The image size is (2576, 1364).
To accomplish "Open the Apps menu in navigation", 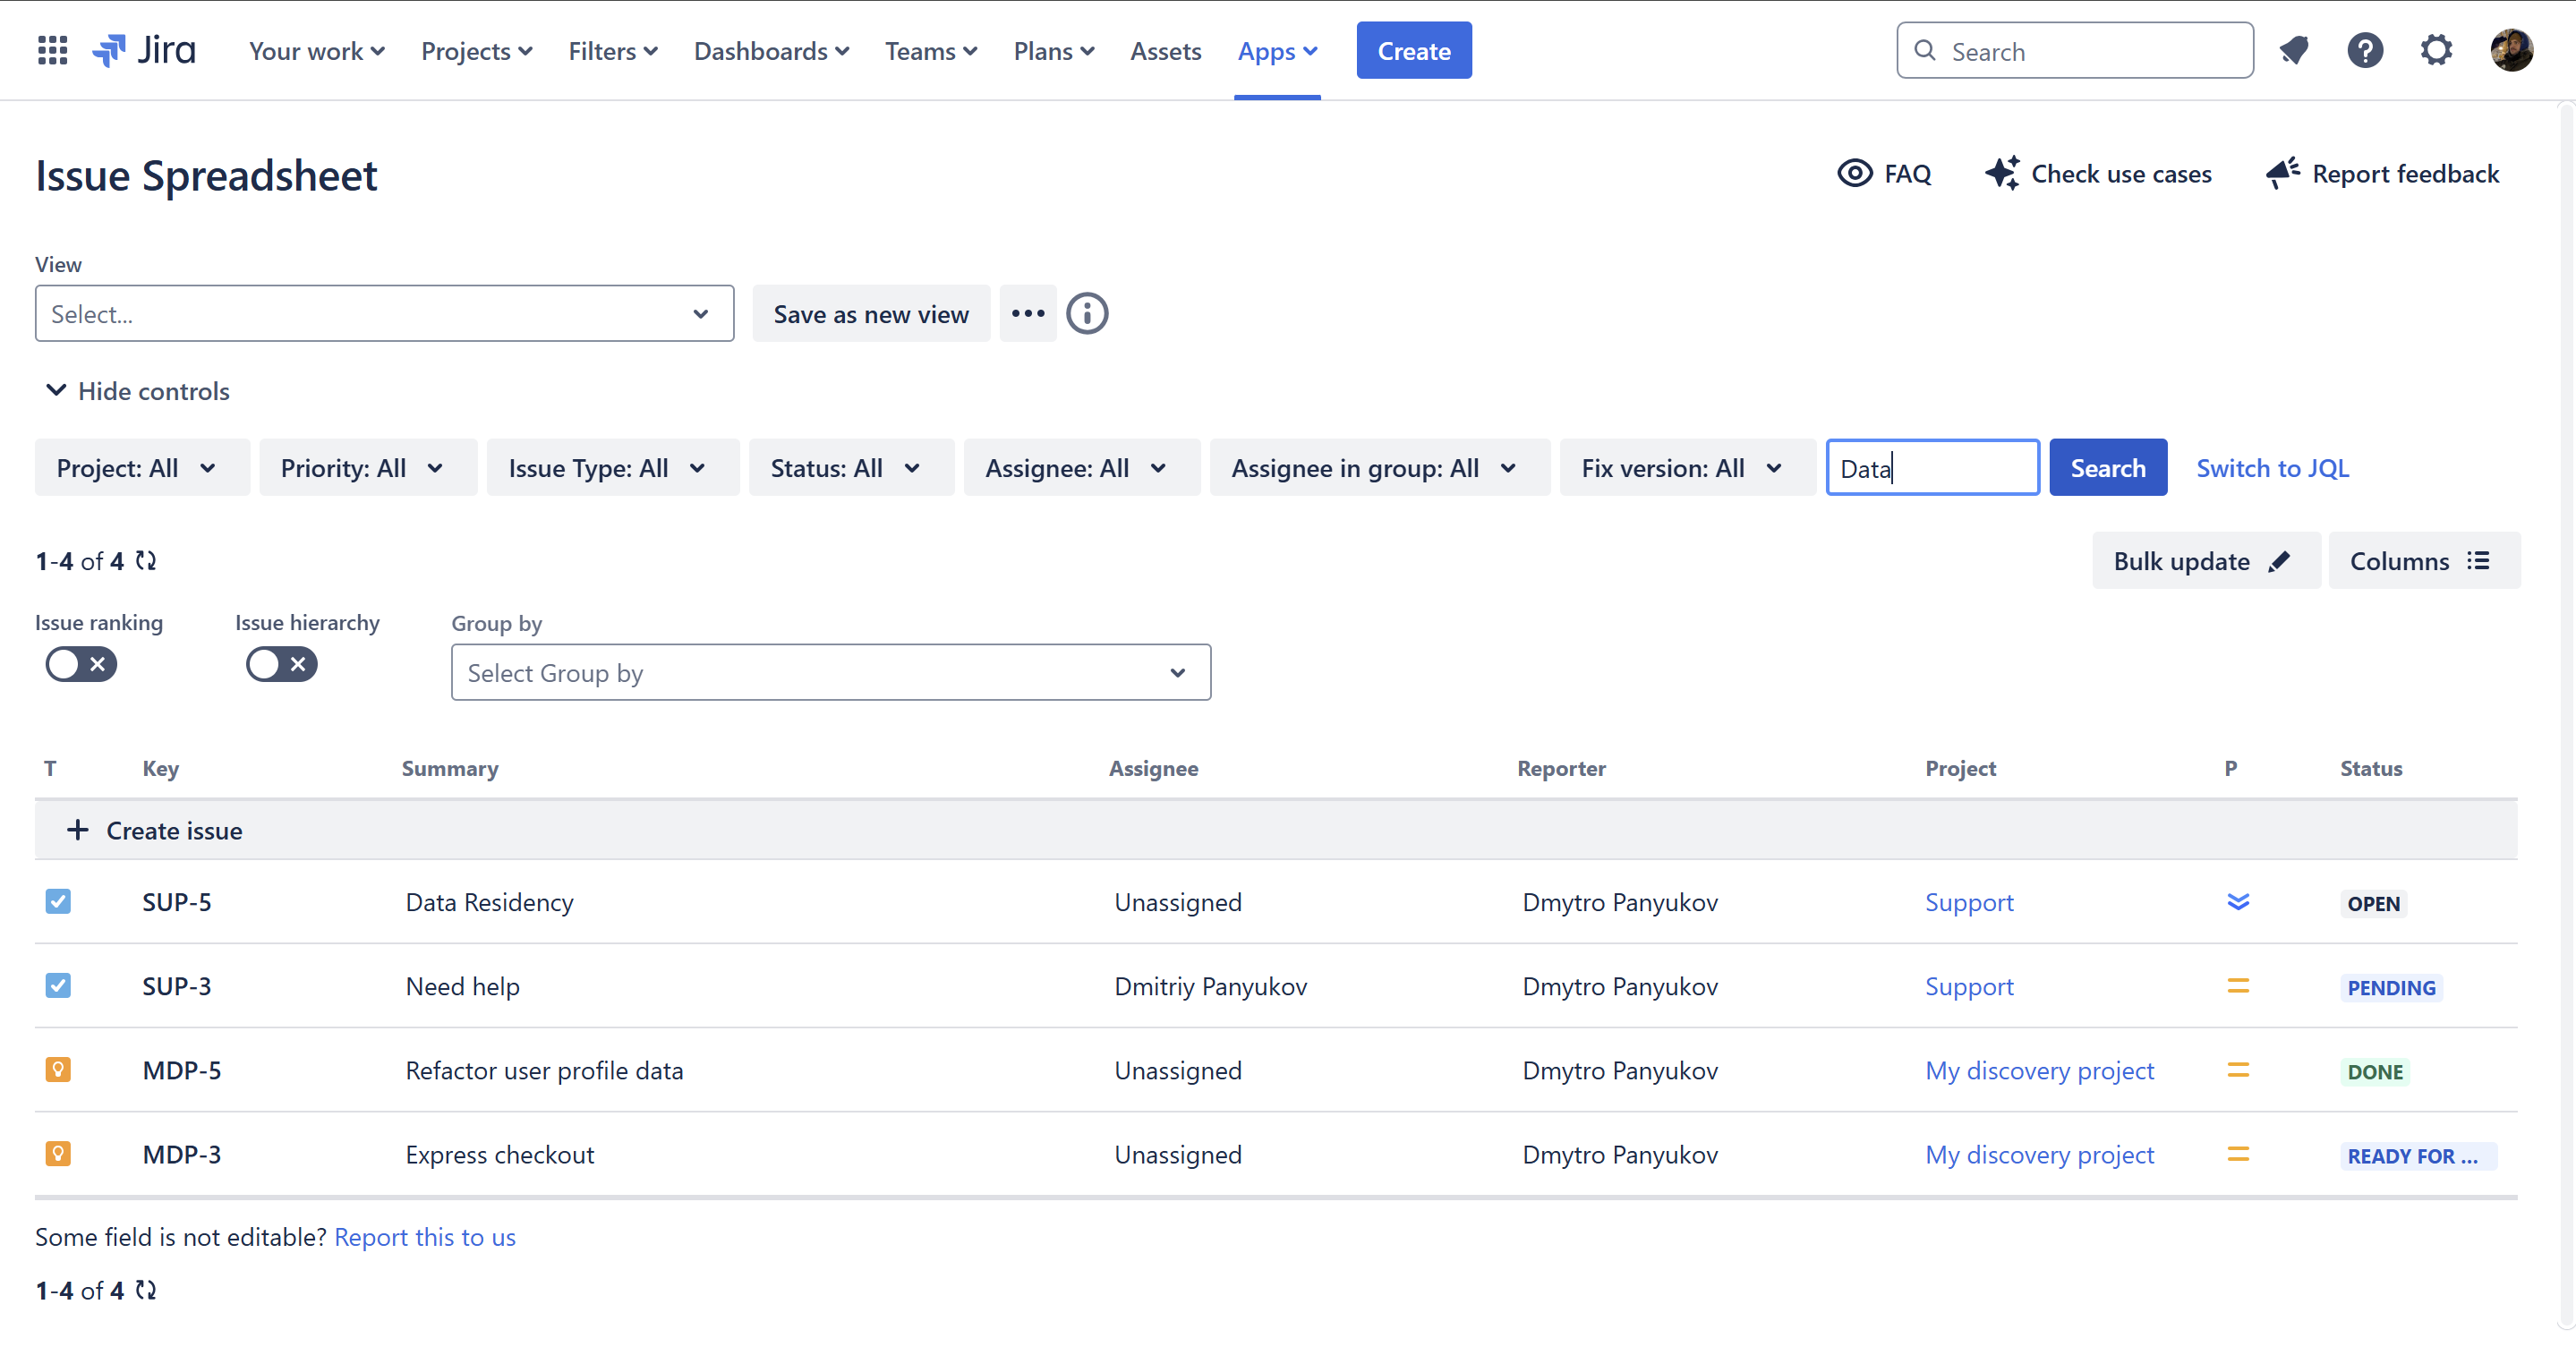I will tap(1276, 51).
